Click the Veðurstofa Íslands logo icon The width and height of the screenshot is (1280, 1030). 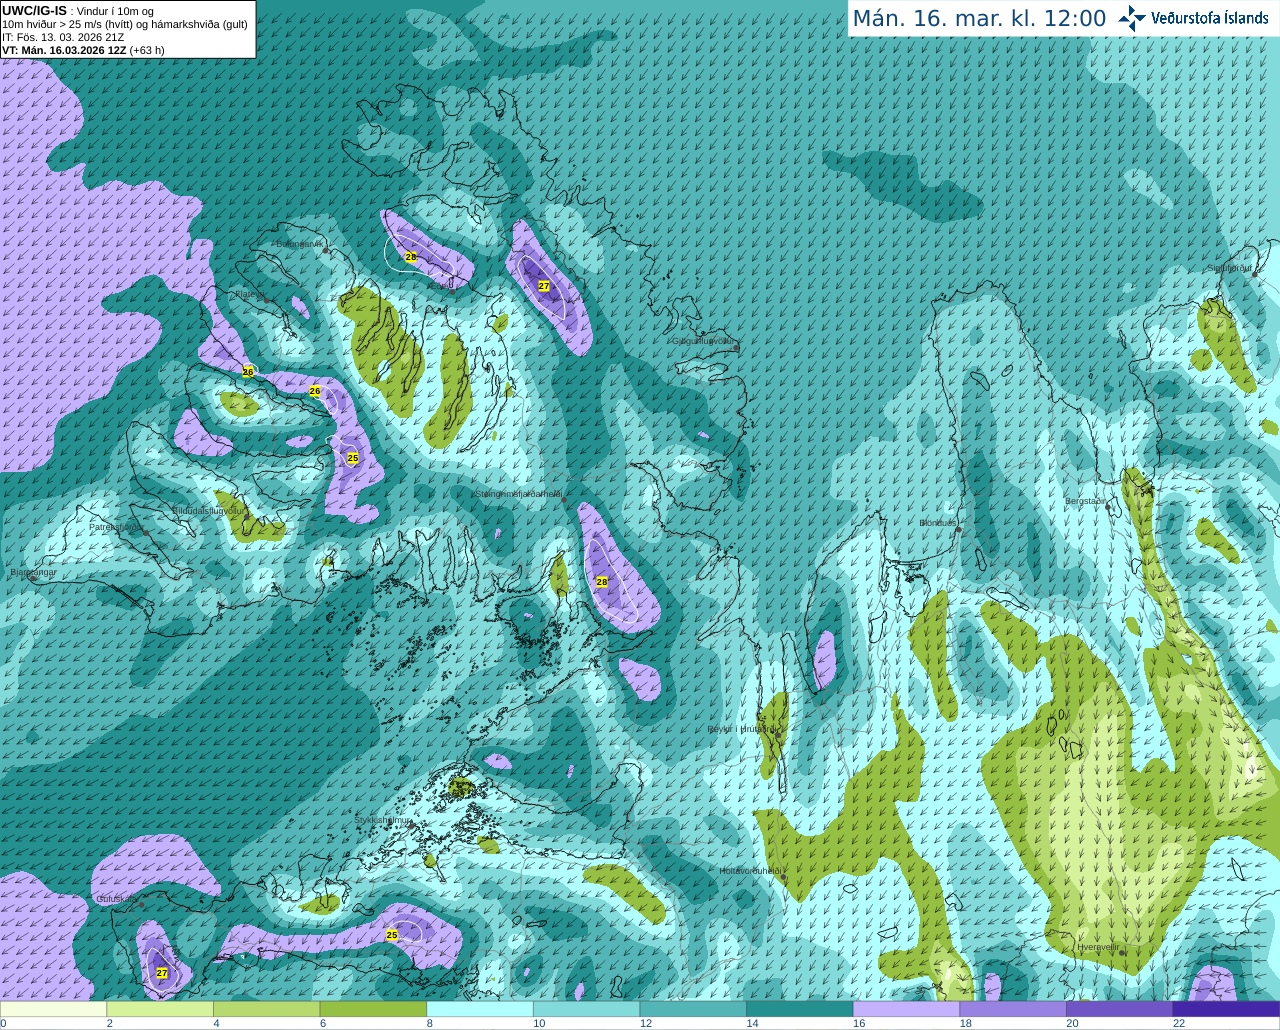(1131, 18)
